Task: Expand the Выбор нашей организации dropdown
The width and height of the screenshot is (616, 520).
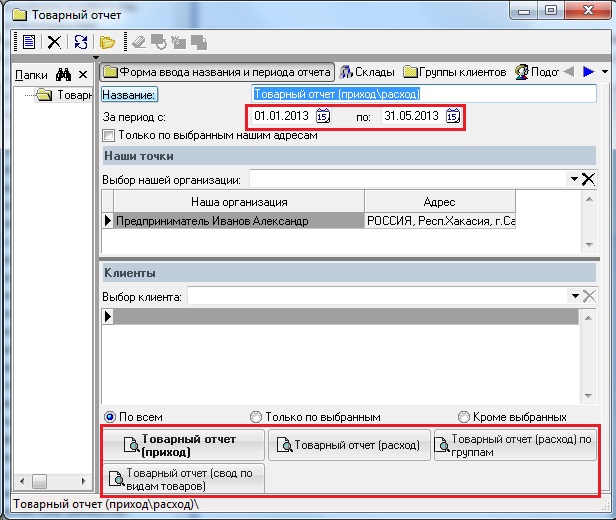Action: pos(574,179)
